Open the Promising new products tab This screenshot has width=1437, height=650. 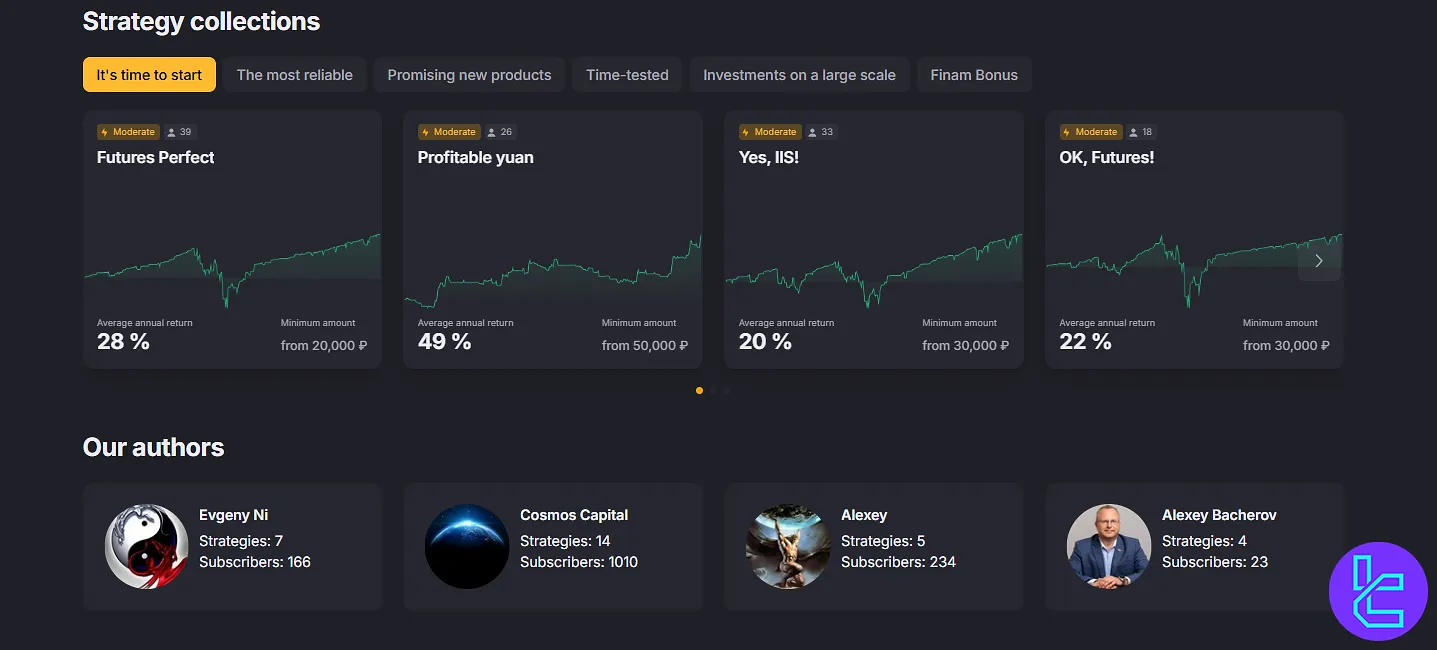click(x=469, y=74)
